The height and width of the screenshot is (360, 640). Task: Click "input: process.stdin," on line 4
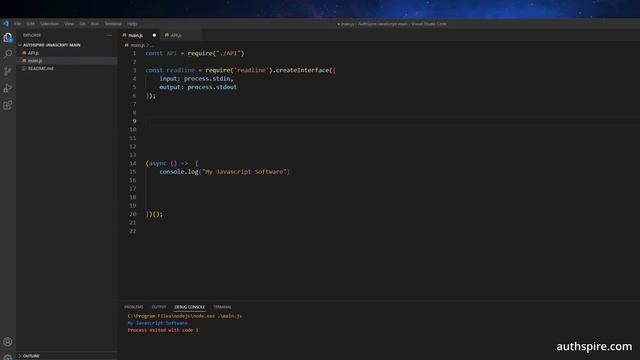click(x=196, y=78)
